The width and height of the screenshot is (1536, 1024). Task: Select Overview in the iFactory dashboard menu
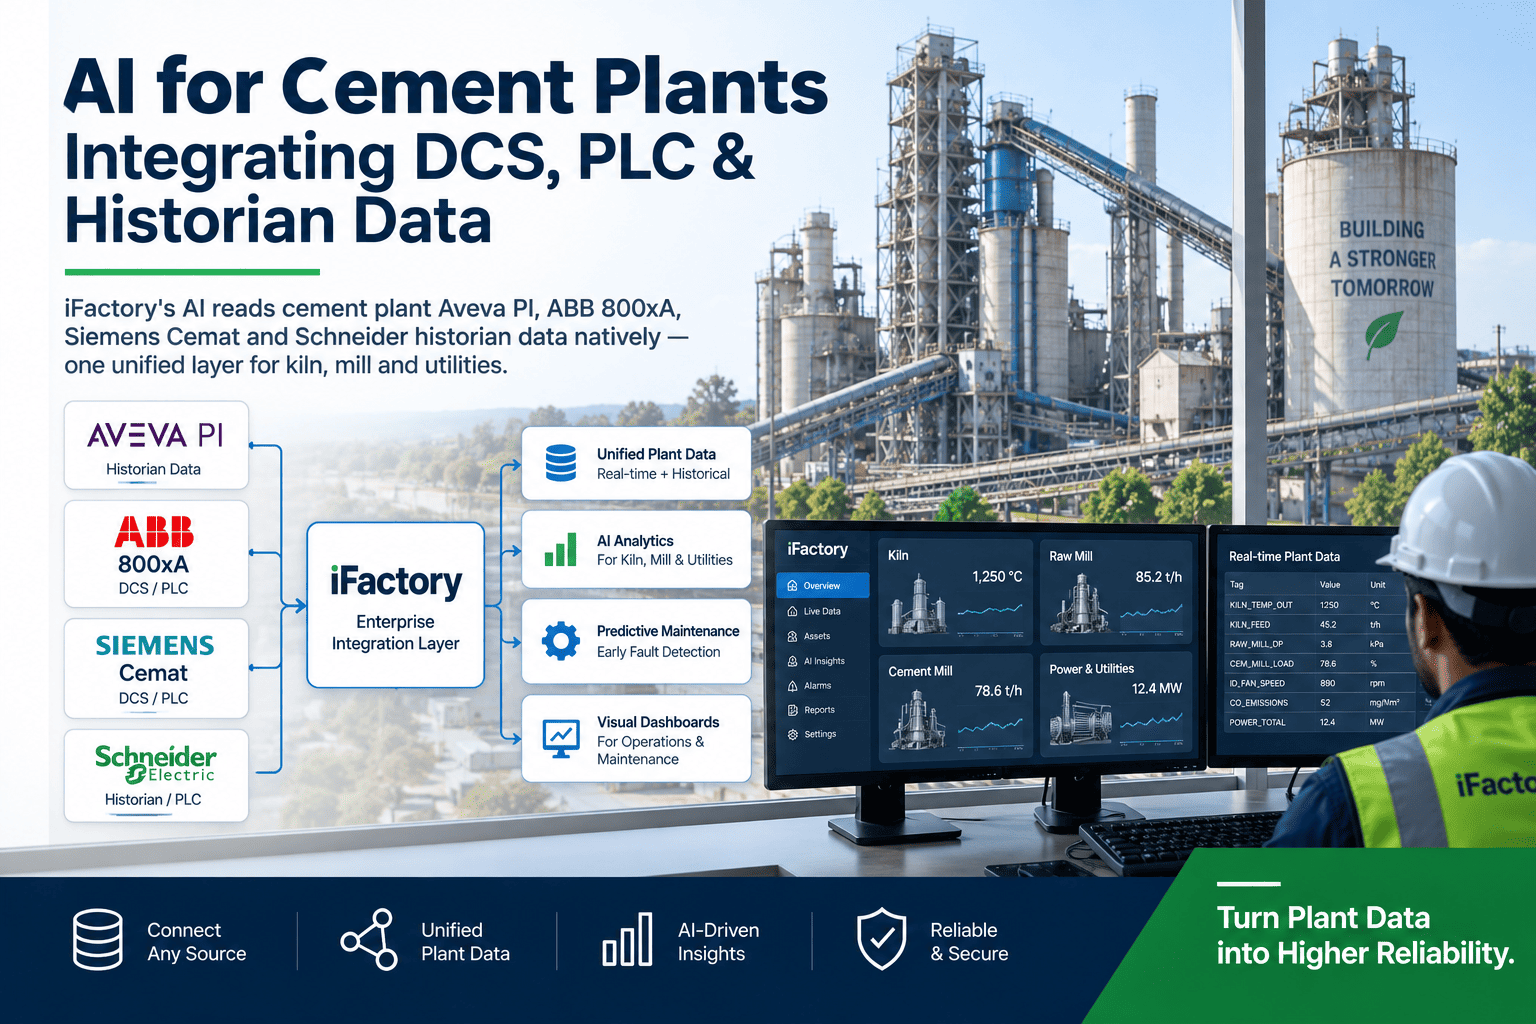coord(823,586)
